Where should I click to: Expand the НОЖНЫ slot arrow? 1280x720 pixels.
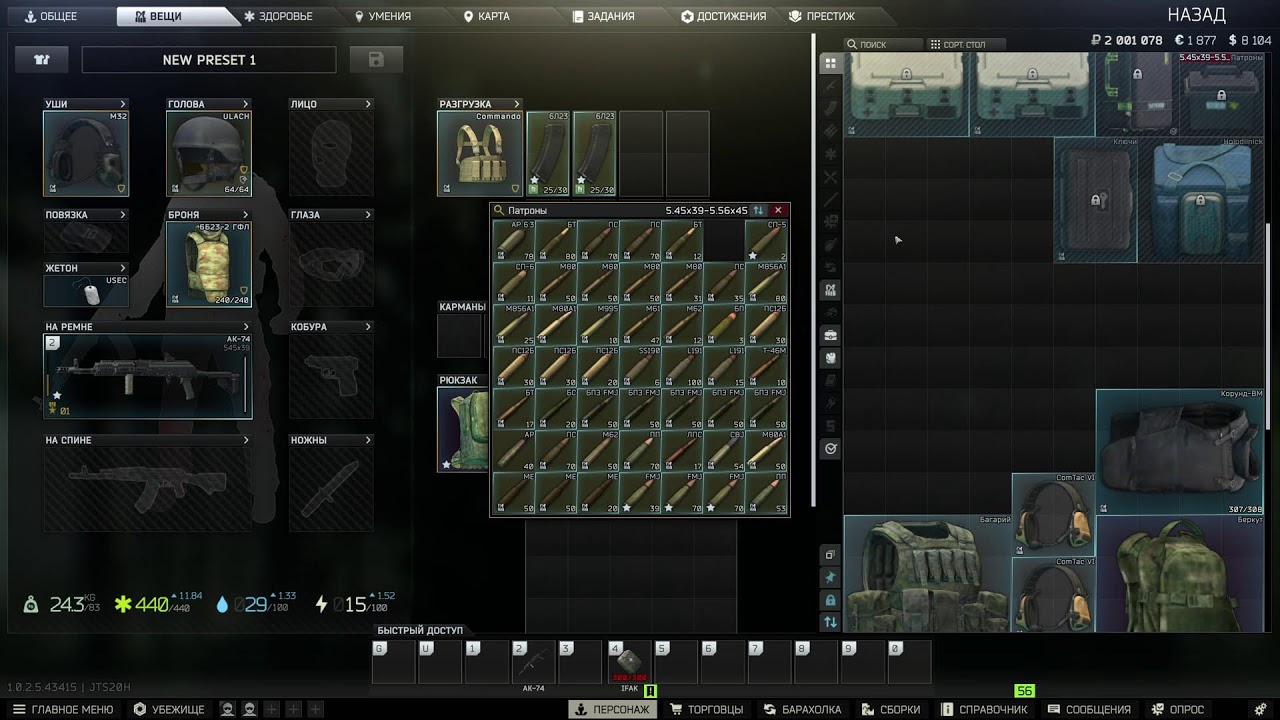click(368, 440)
